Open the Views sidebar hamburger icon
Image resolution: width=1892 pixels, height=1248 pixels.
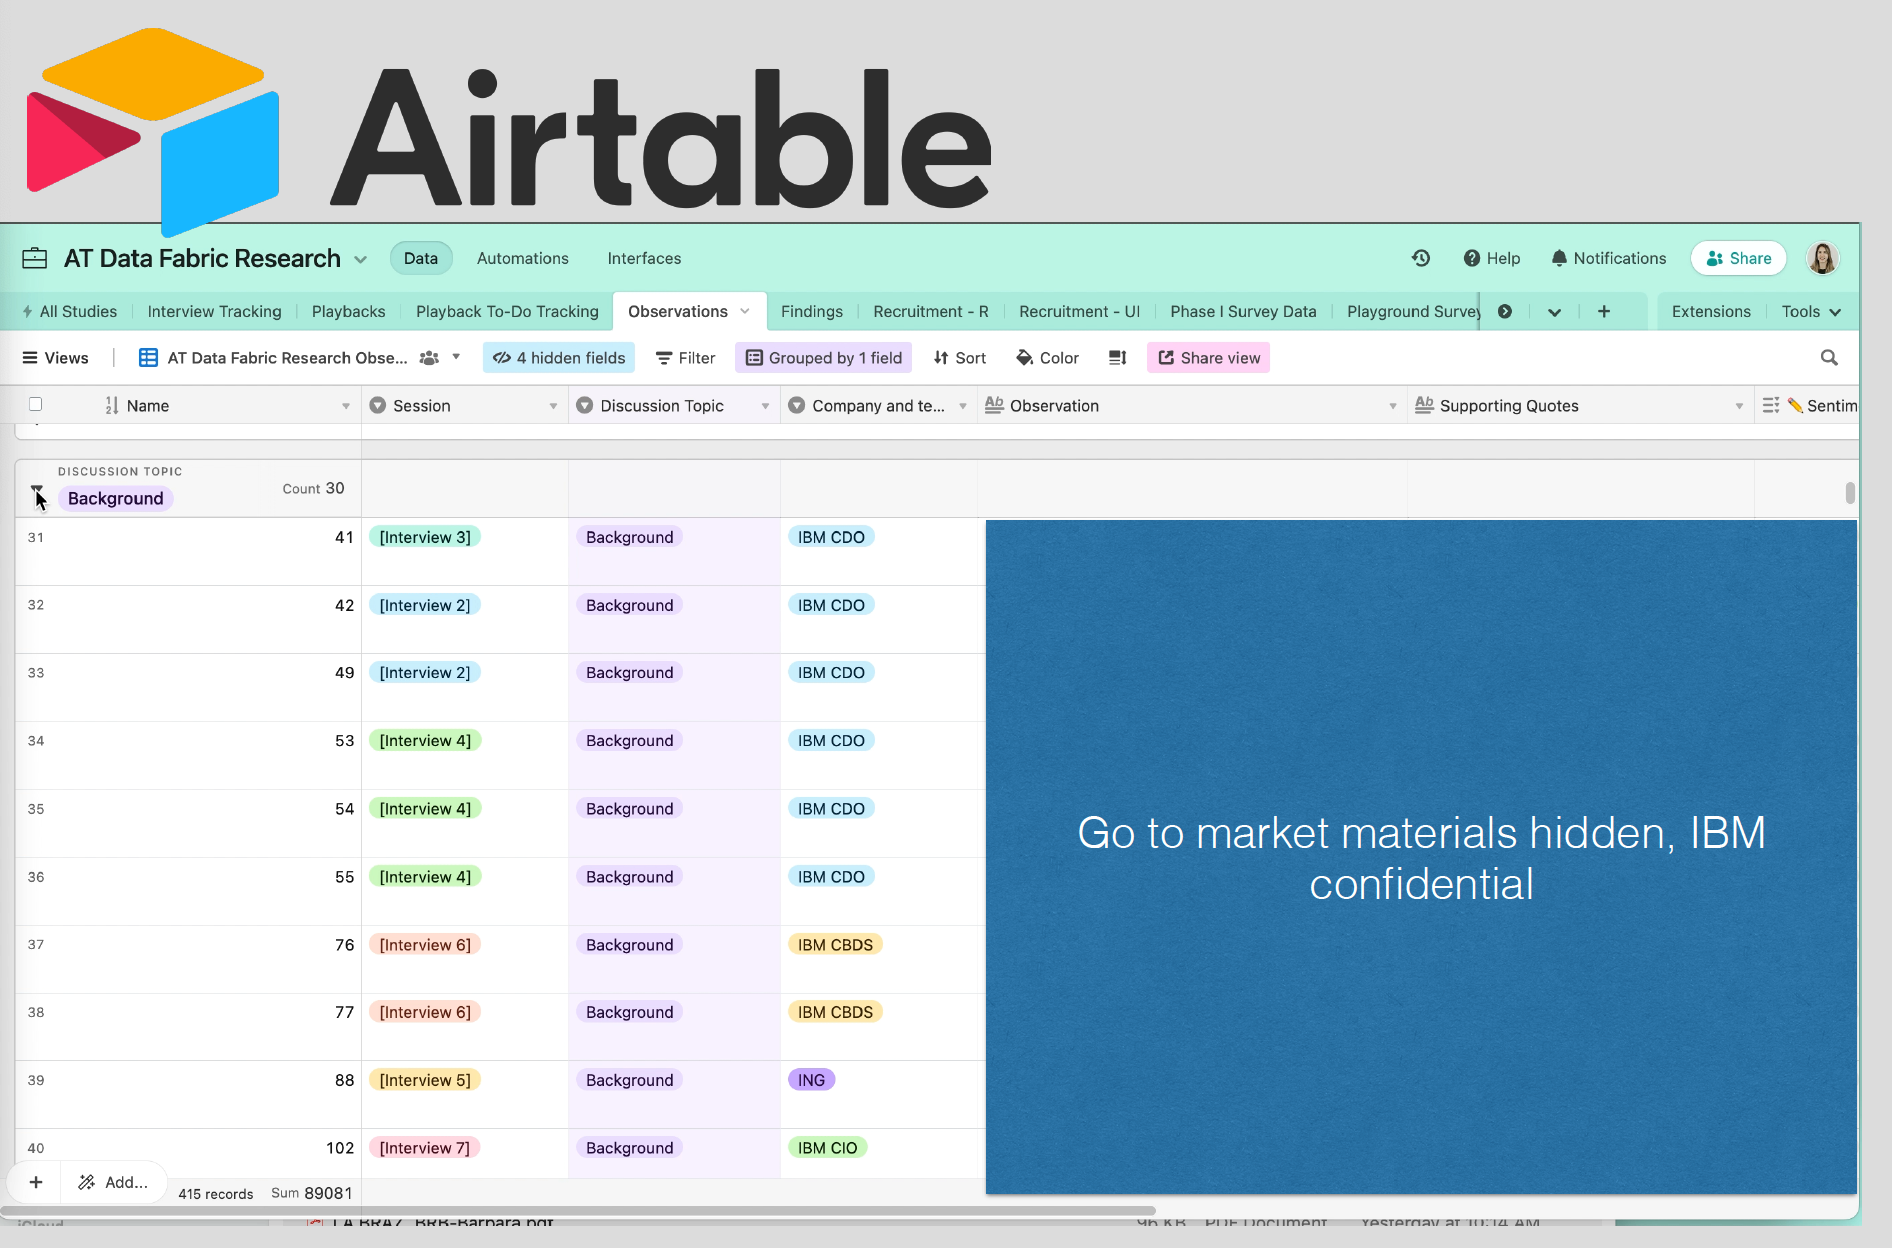30,358
